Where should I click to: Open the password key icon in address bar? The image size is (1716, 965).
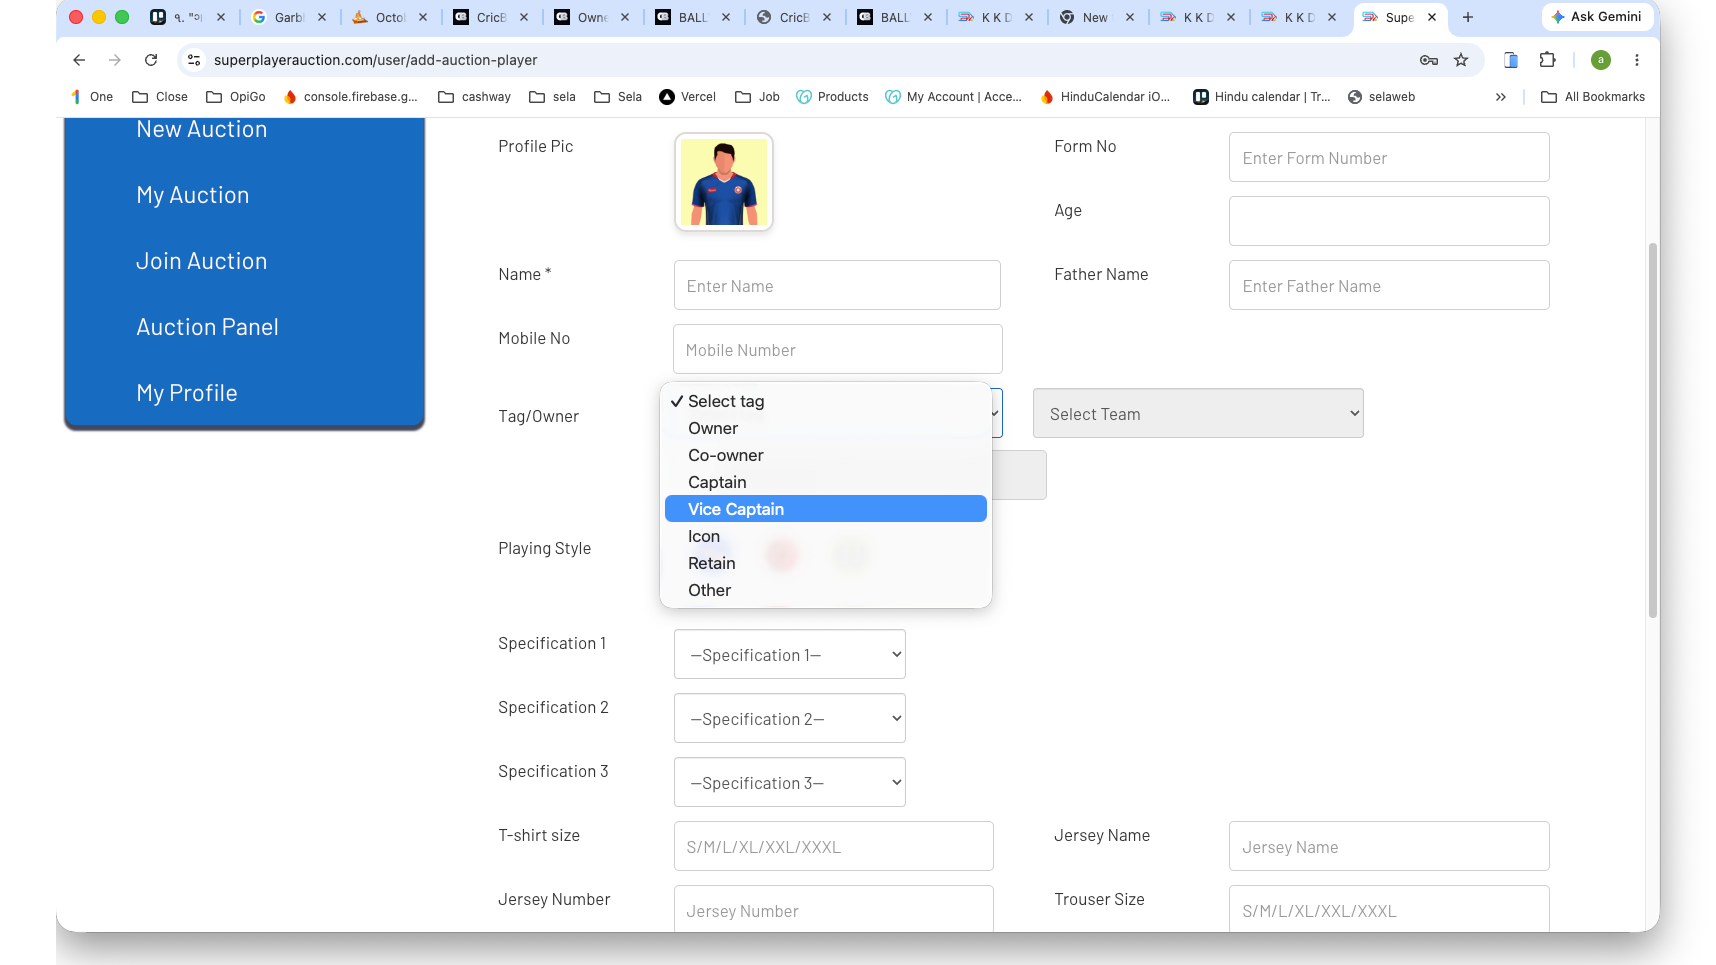click(1429, 60)
